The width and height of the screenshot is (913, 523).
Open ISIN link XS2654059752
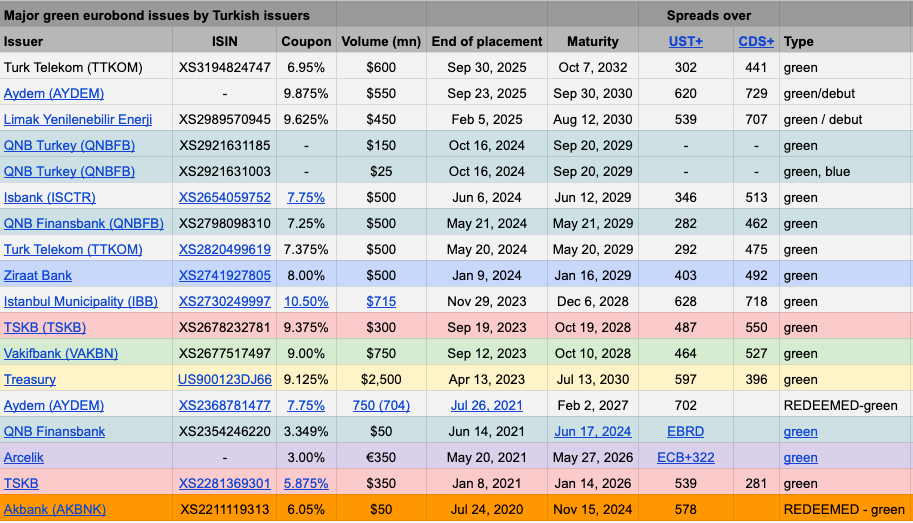click(x=224, y=198)
